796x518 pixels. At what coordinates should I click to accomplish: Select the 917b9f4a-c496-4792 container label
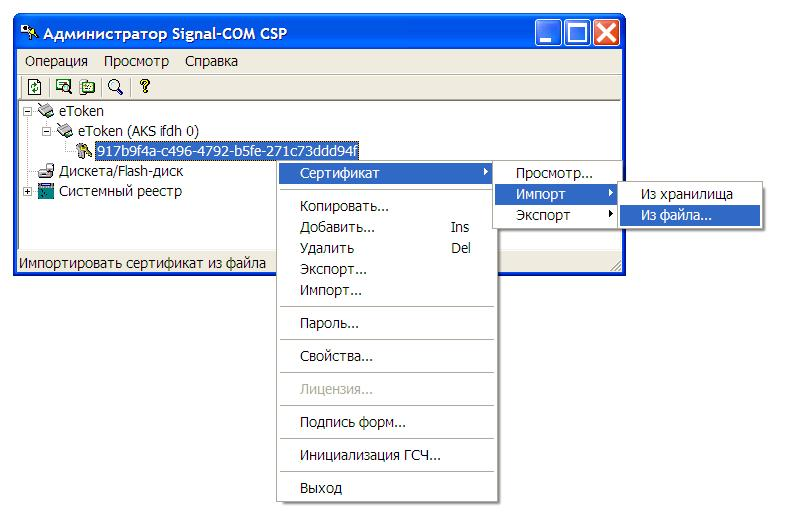click(x=227, y=151)
